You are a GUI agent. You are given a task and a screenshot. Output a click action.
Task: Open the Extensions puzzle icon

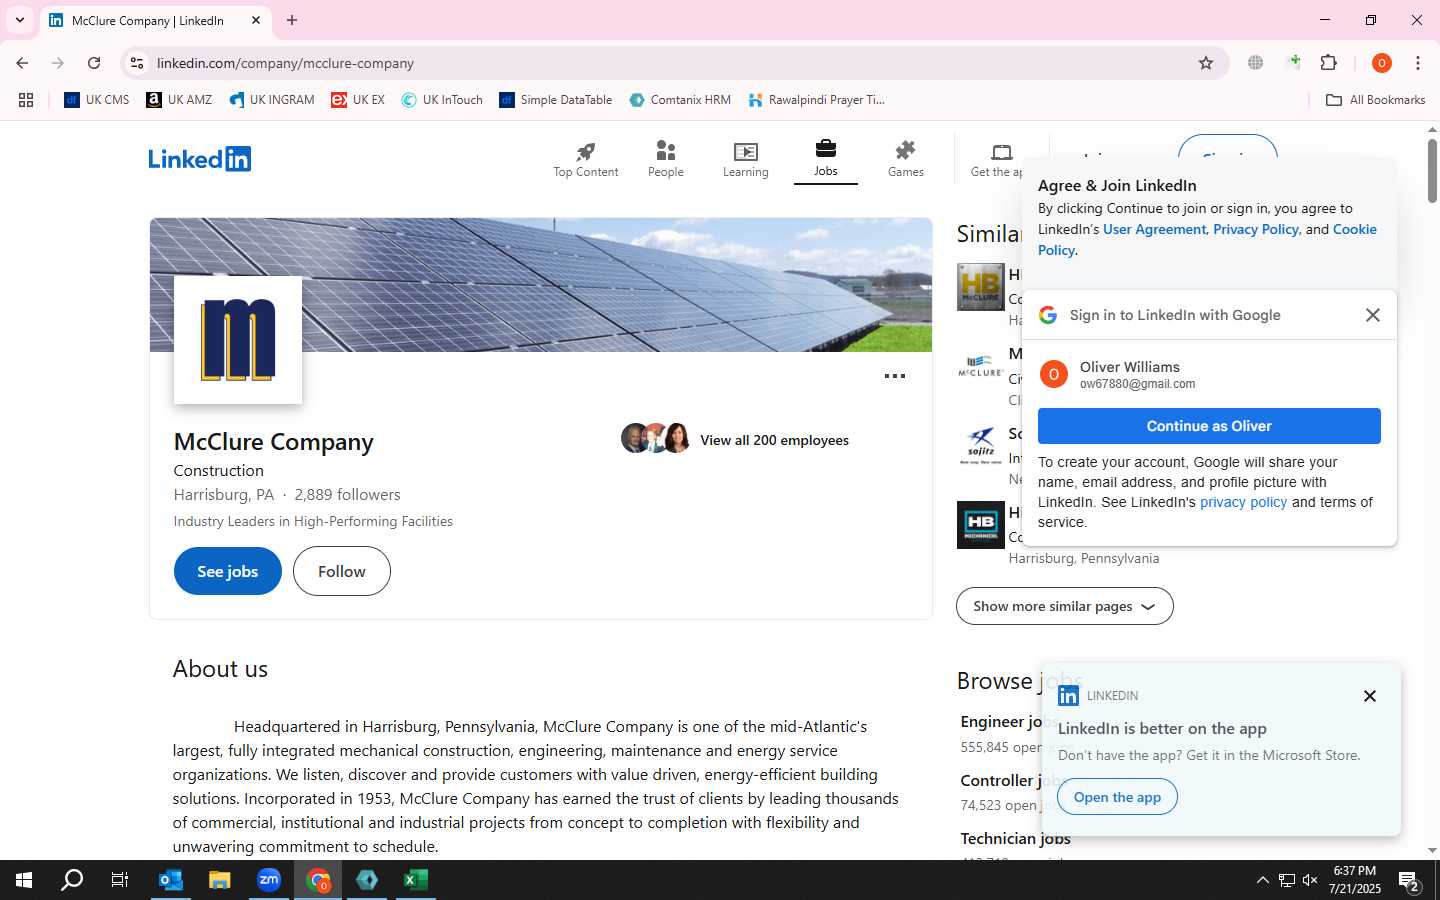[x=1329, y=63]
